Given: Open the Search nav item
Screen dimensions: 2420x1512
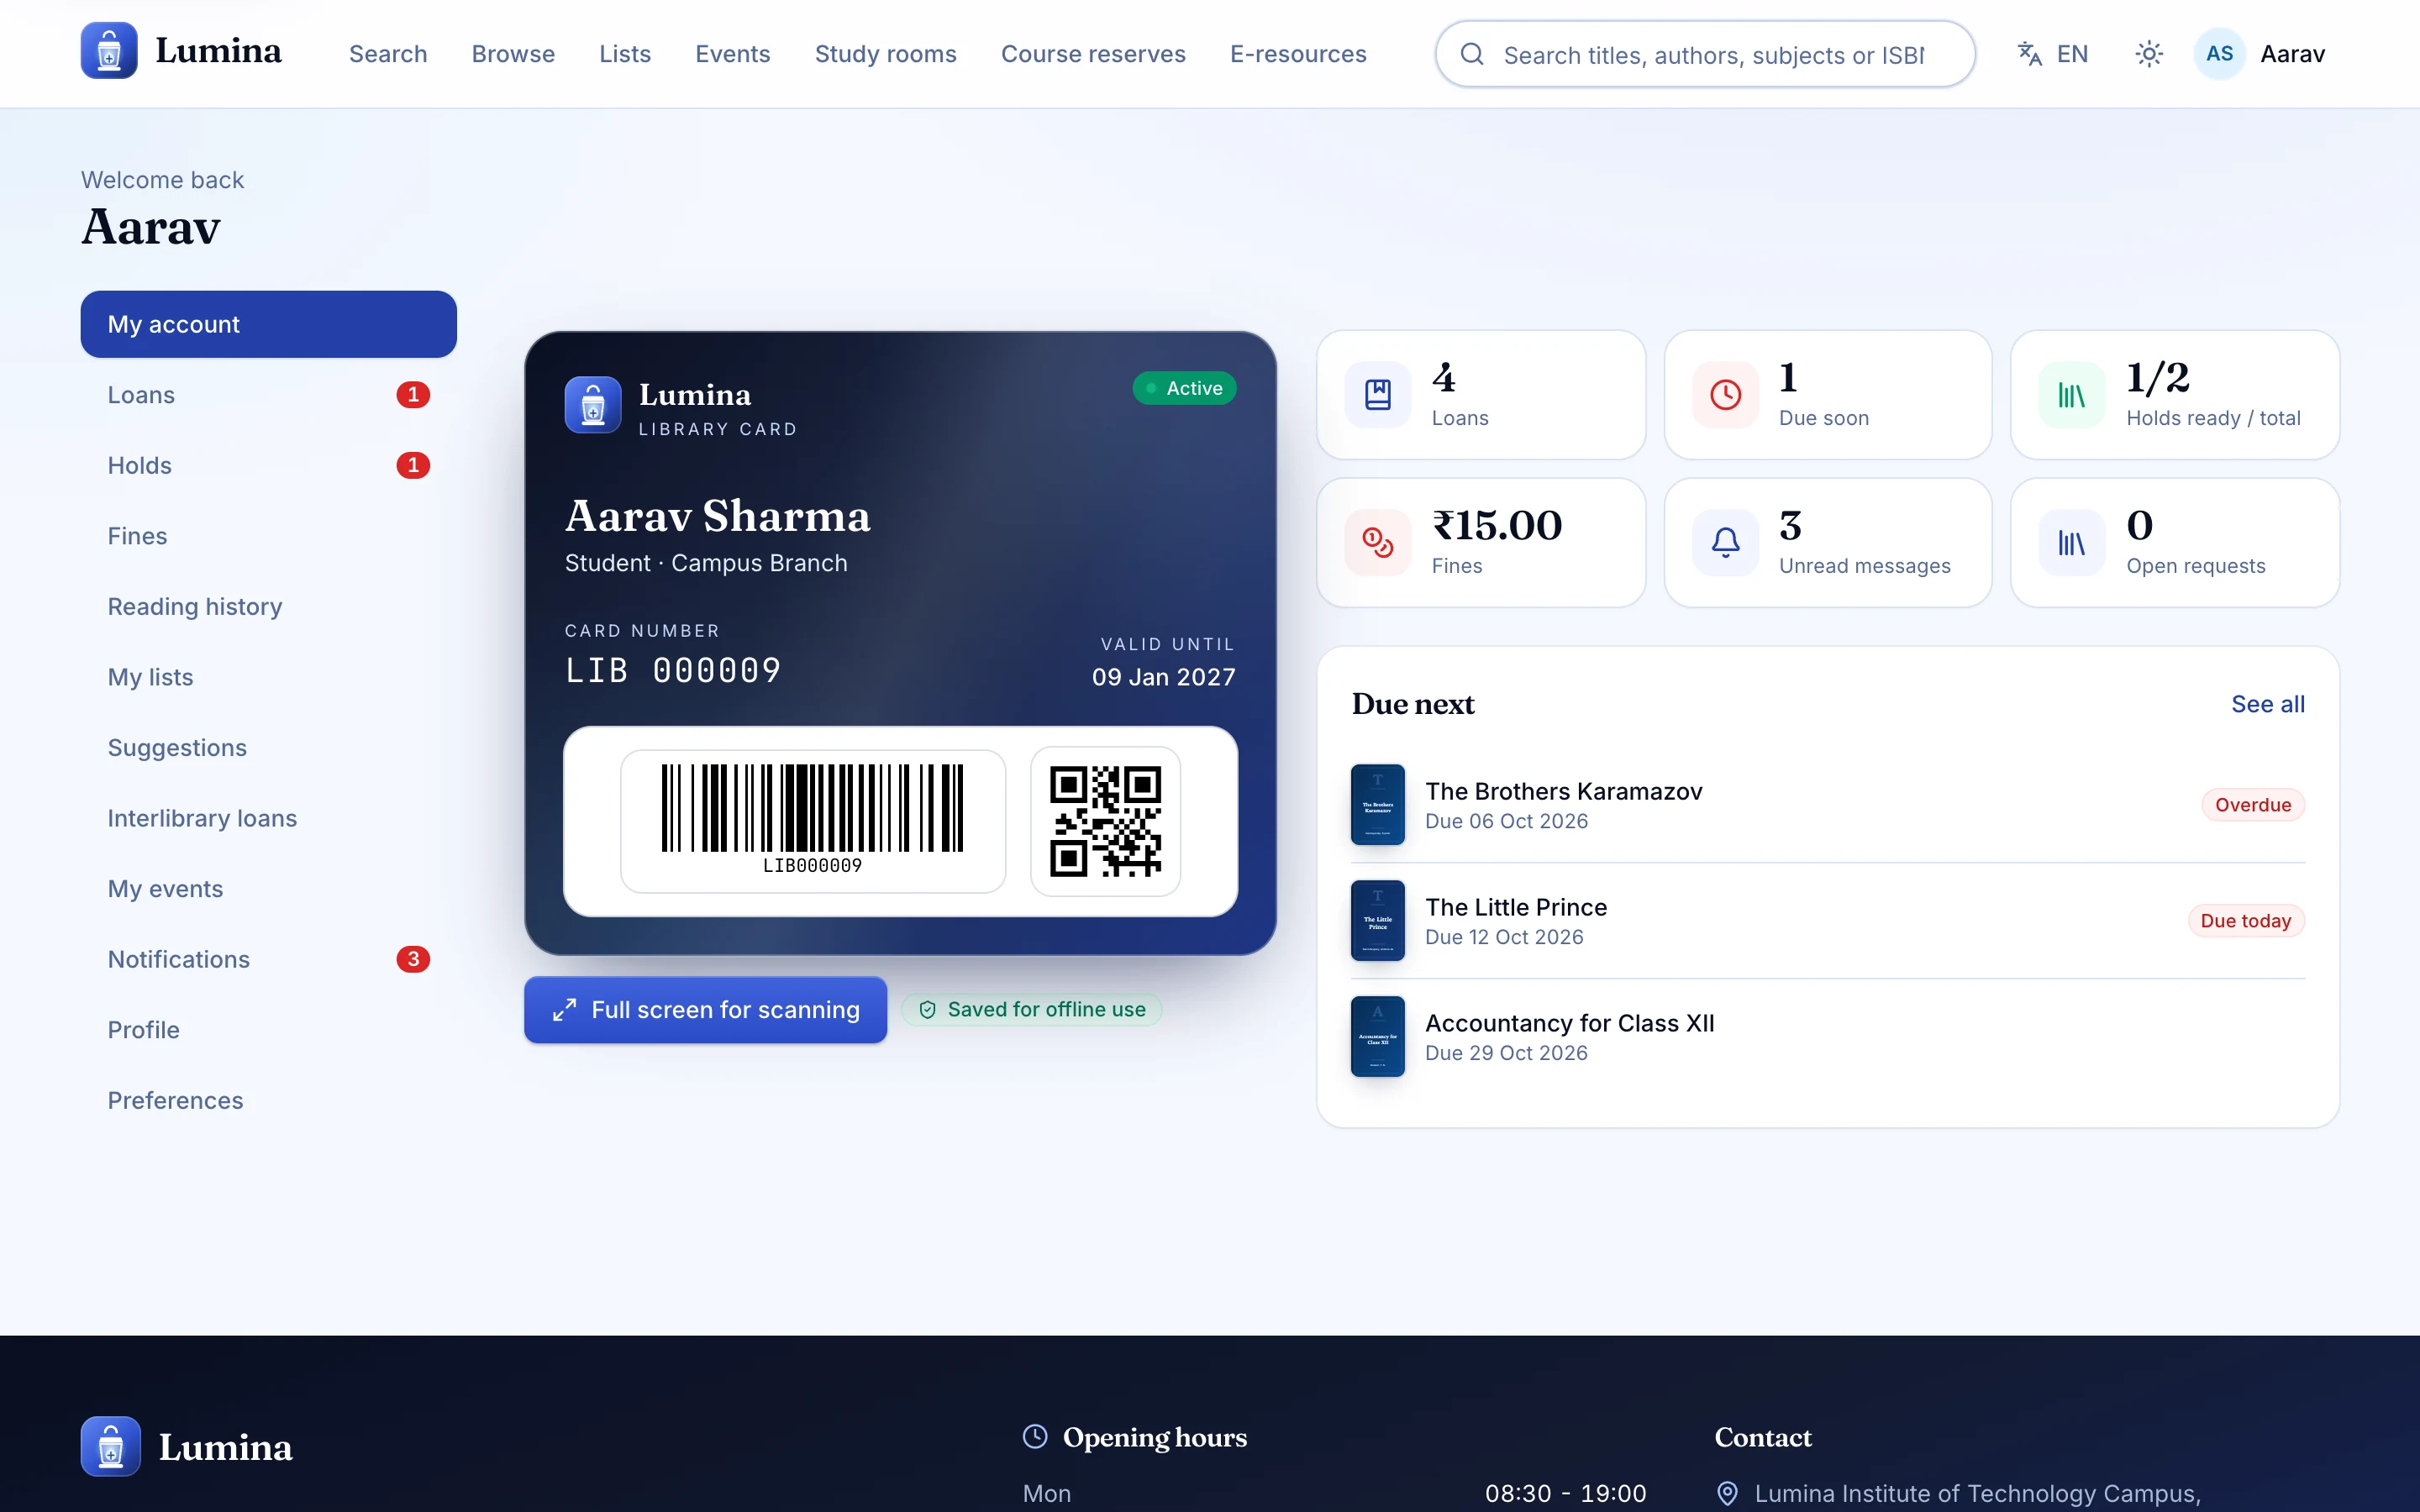Looking at the screenshot, I should [388, 54].
